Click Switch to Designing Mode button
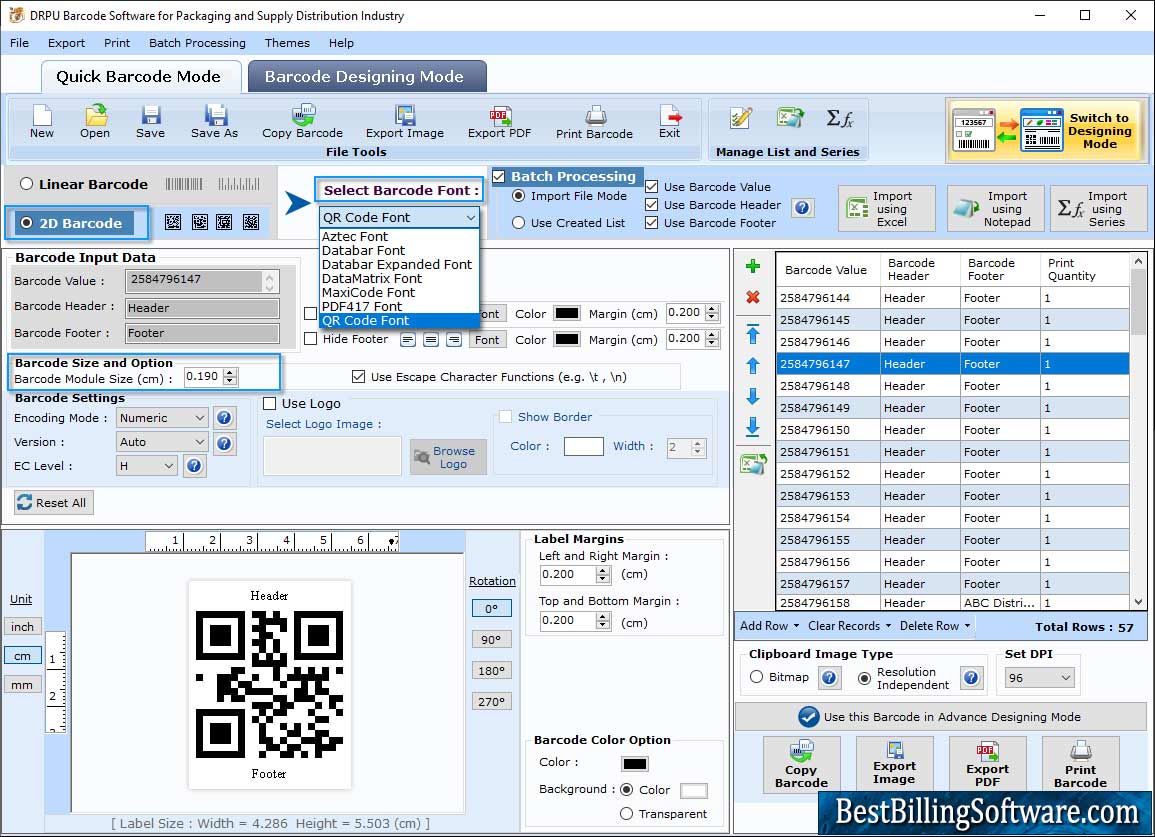 coord(1045,131)
